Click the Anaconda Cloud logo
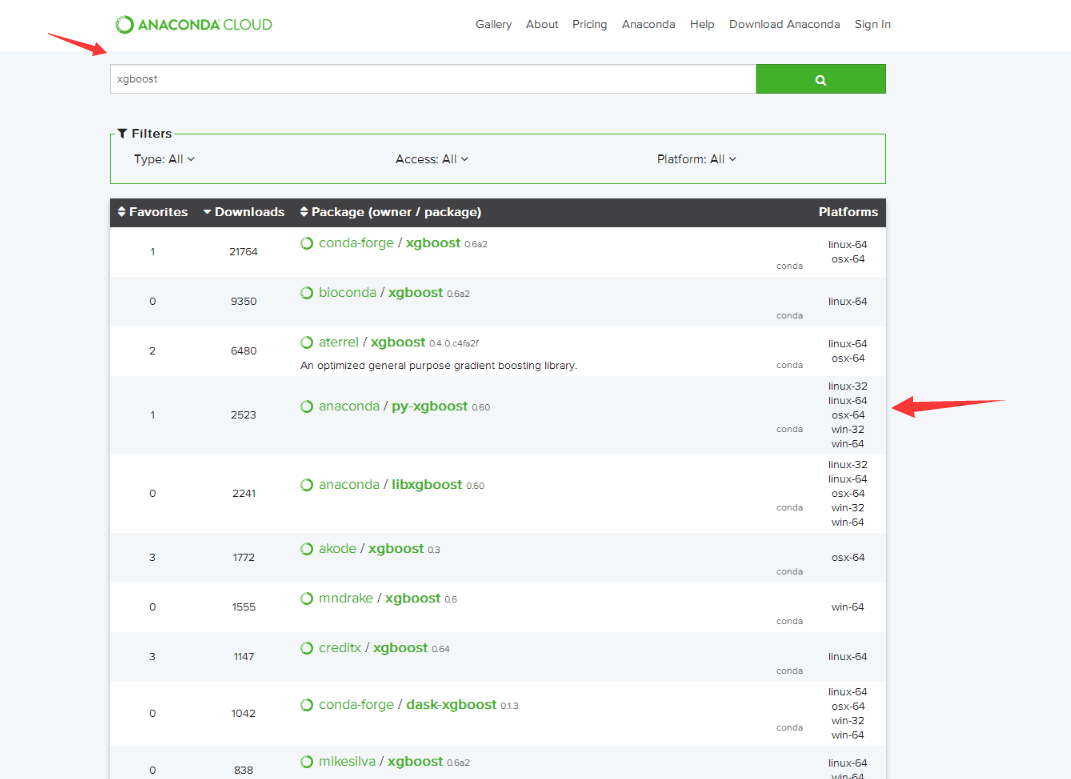The image size is (1071, 779). click(x=194, y=25)
